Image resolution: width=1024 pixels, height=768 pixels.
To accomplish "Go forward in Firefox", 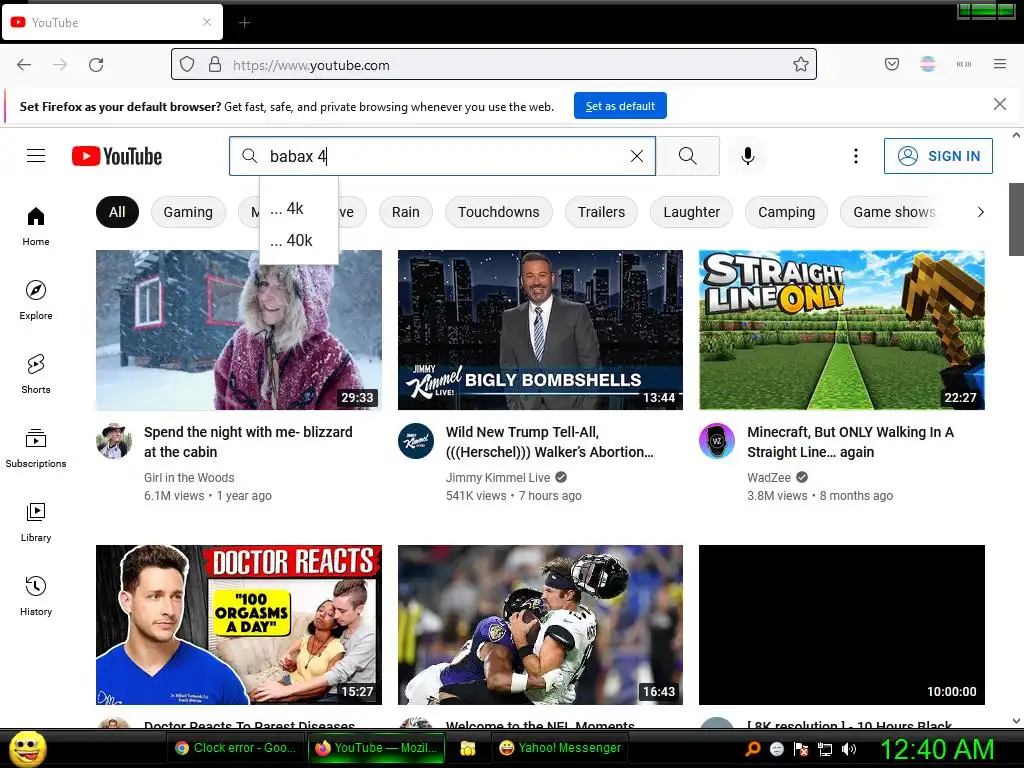I will click(x=60, y=65).
